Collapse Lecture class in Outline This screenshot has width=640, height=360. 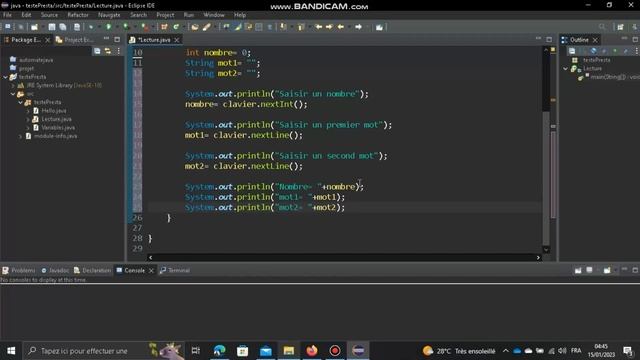tap(566, 69)
